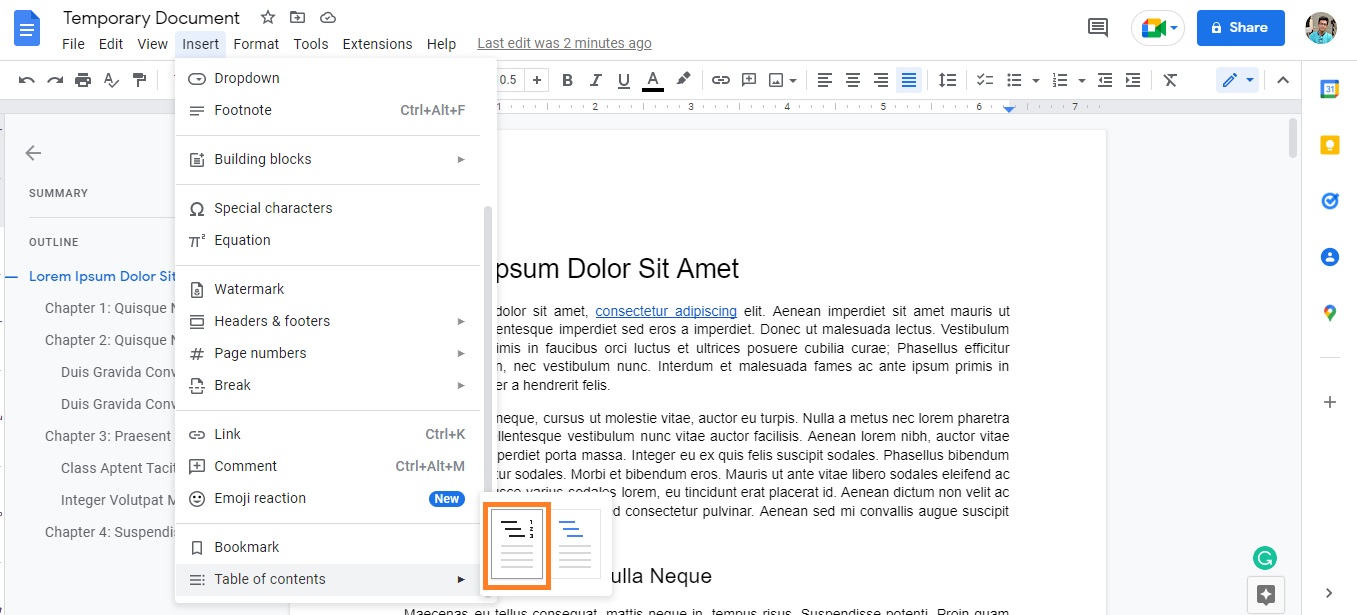This screenshot has height=615, width=1357.
Task: Open Google Keep from the side panel
Action: (x=1329, y=144)
